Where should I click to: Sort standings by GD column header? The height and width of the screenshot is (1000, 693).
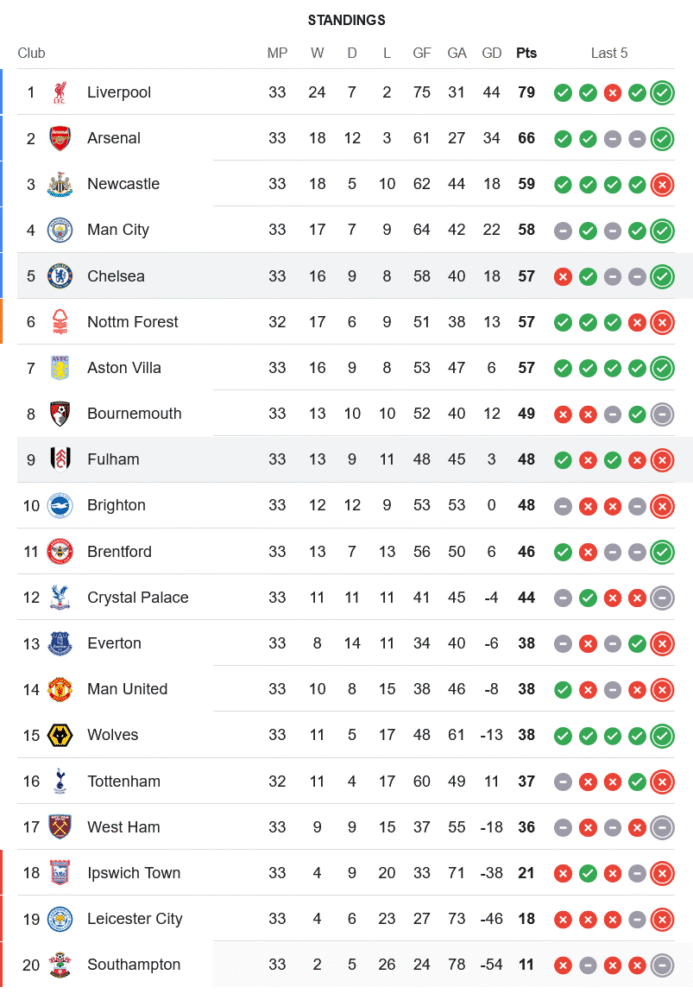(492, 53)
